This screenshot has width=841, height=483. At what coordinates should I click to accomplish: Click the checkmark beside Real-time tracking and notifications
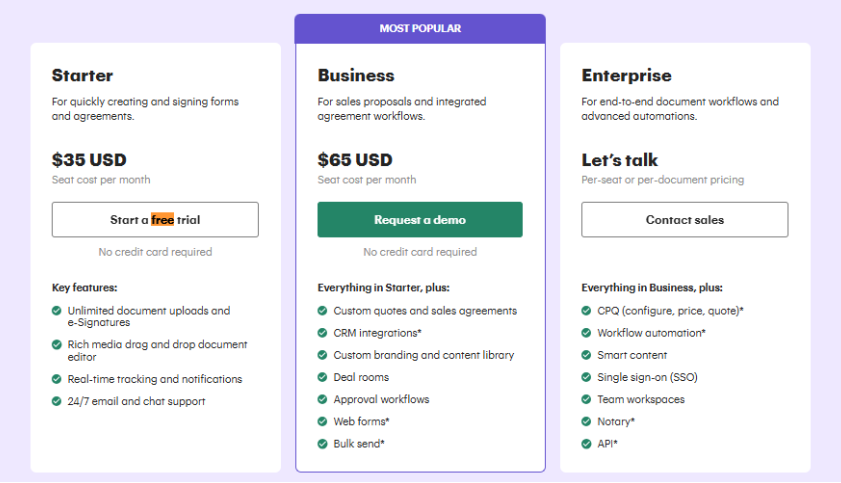(x=57, y=379)
